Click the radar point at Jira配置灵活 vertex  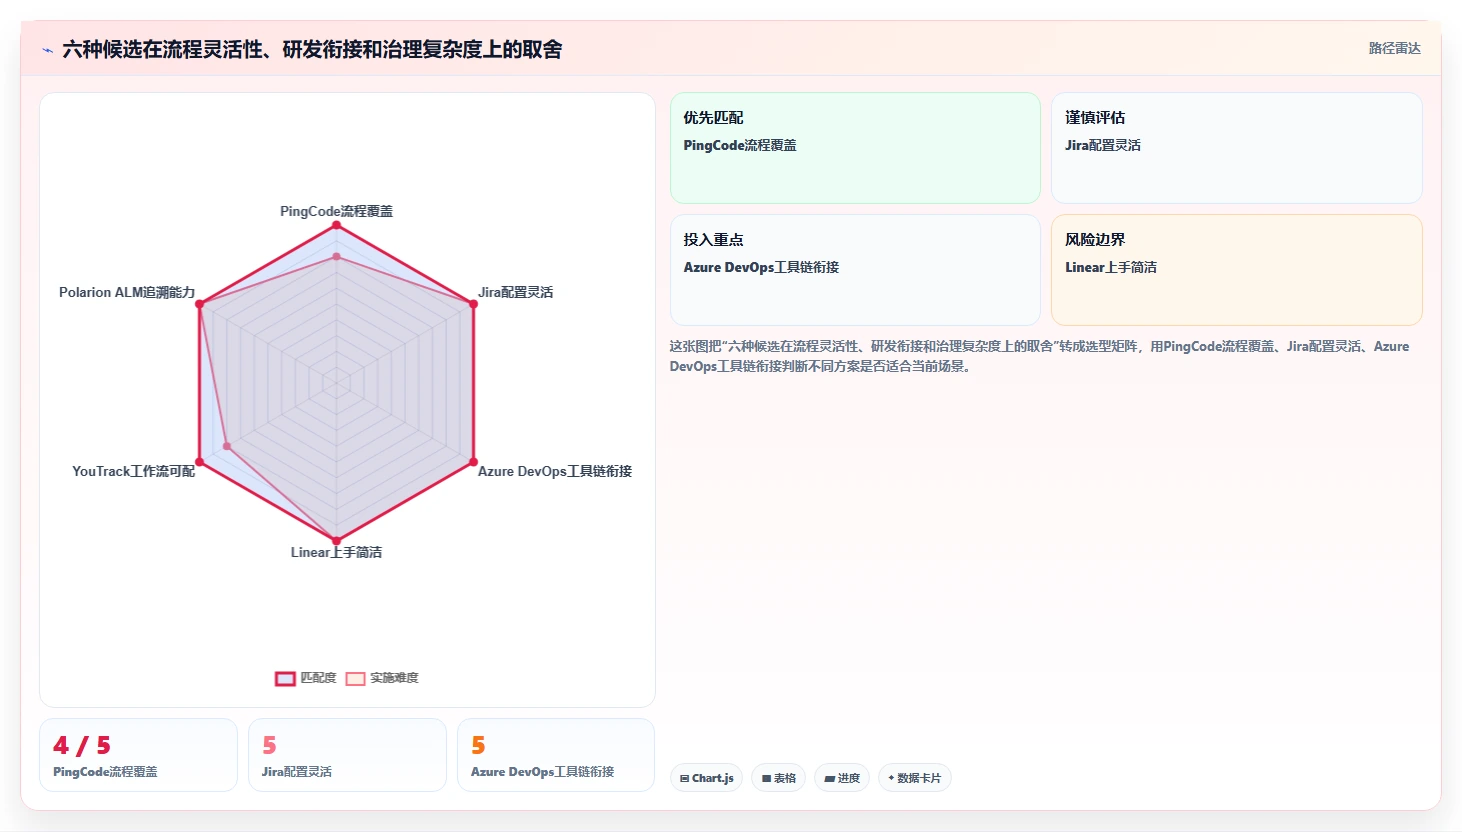pyautogui.click(x=473, y=304)
